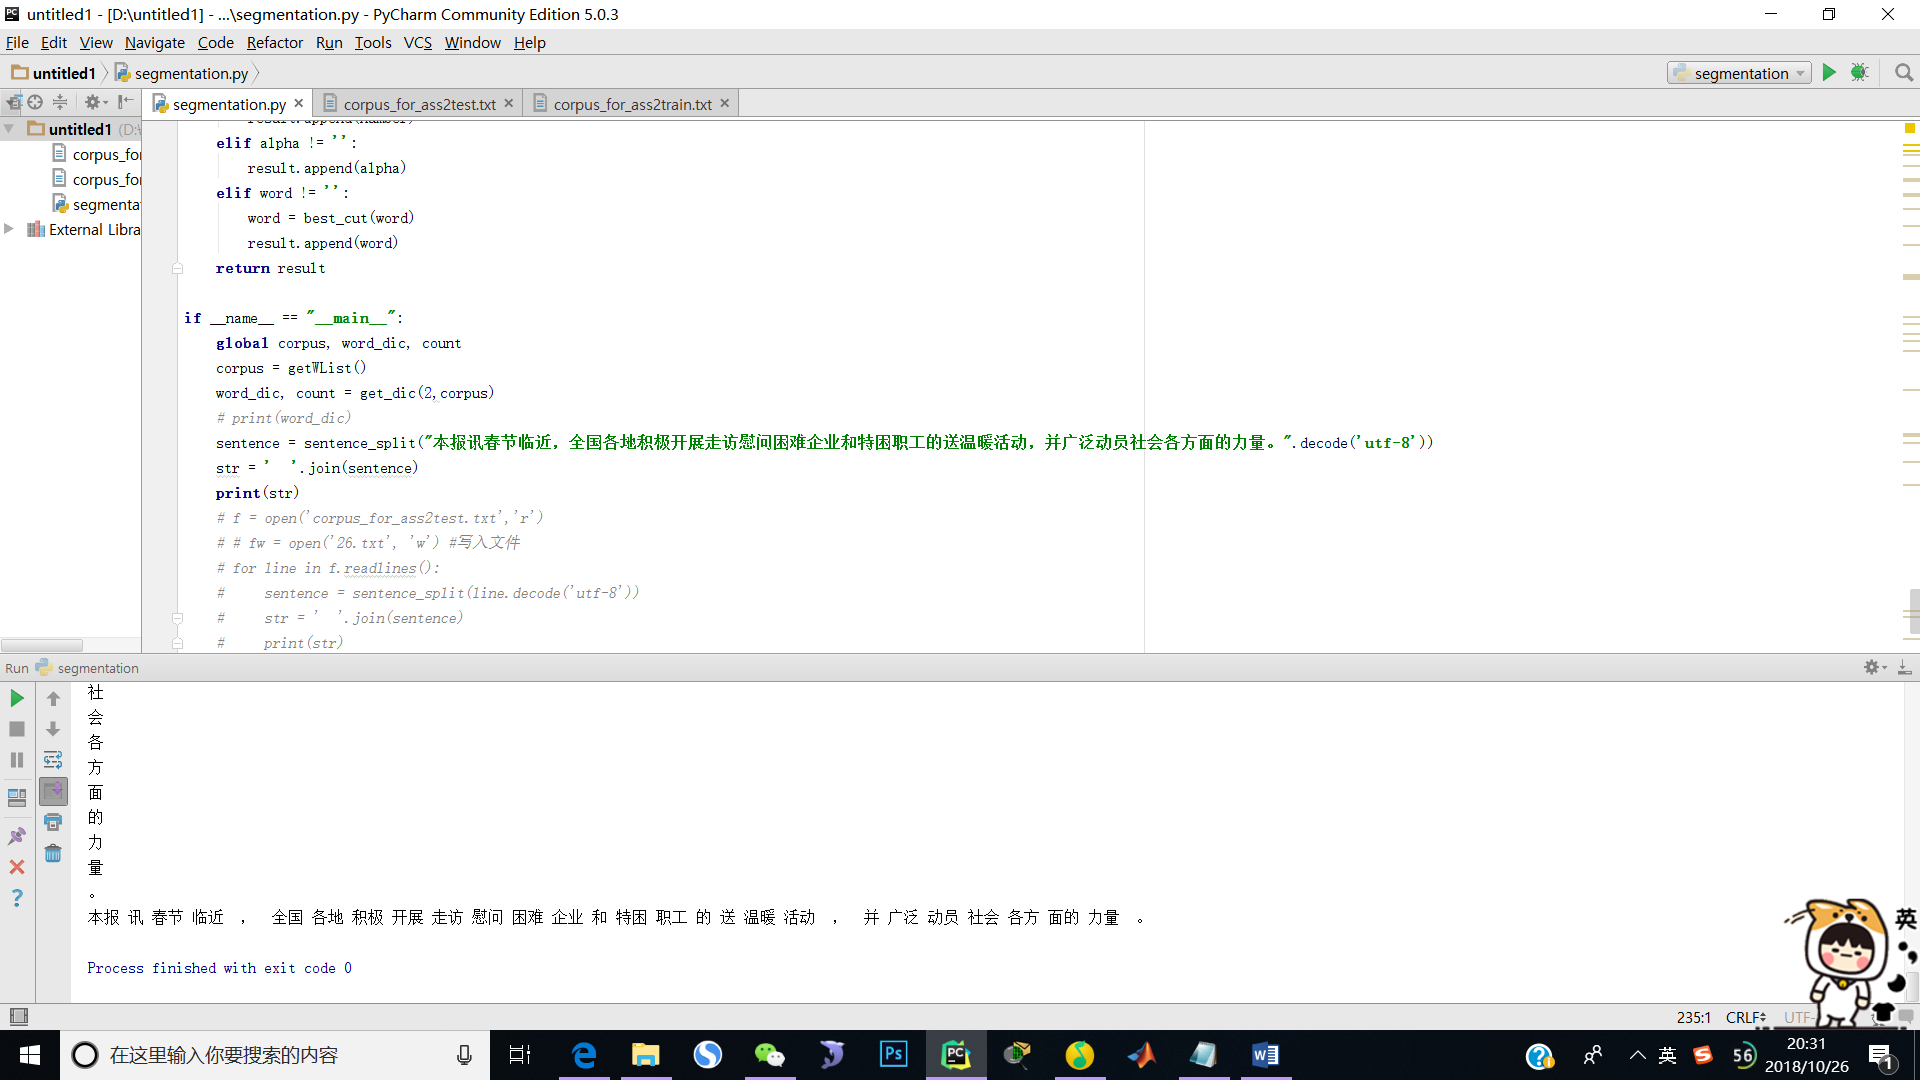The height and width of the screenshot is (1080, 1920).
Task: Open the segmentation run configuration dropdown
Action: coord(1739,73)
